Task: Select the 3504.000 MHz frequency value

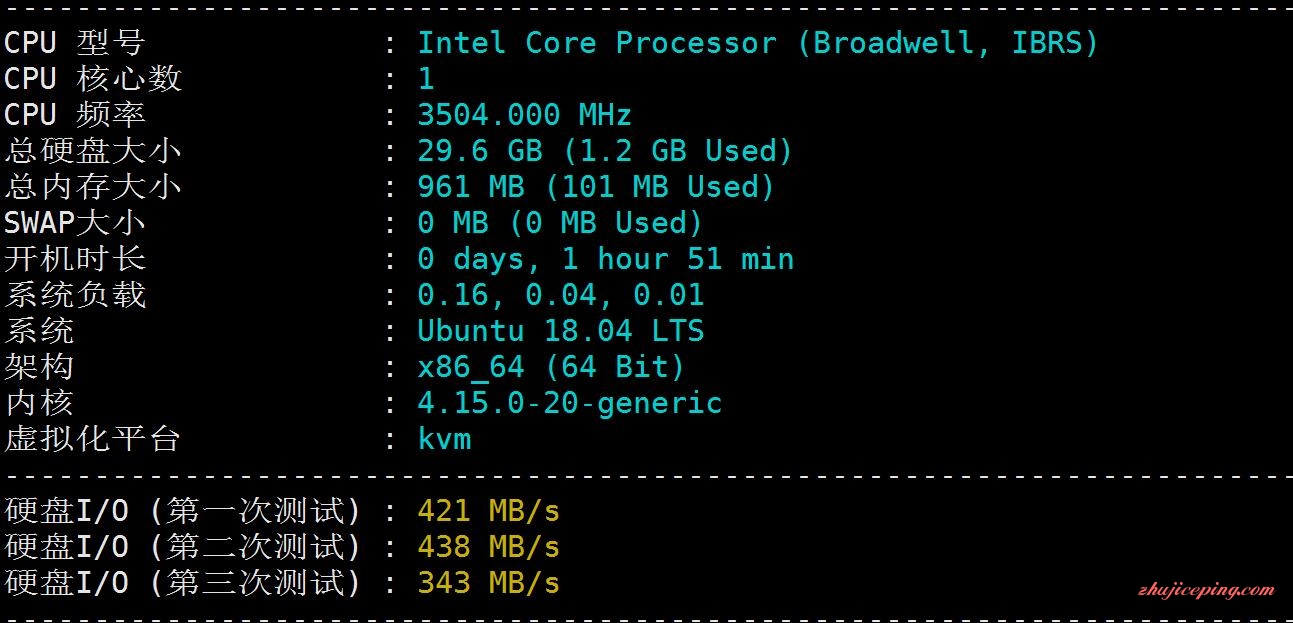Action: (x=525, y=115)
